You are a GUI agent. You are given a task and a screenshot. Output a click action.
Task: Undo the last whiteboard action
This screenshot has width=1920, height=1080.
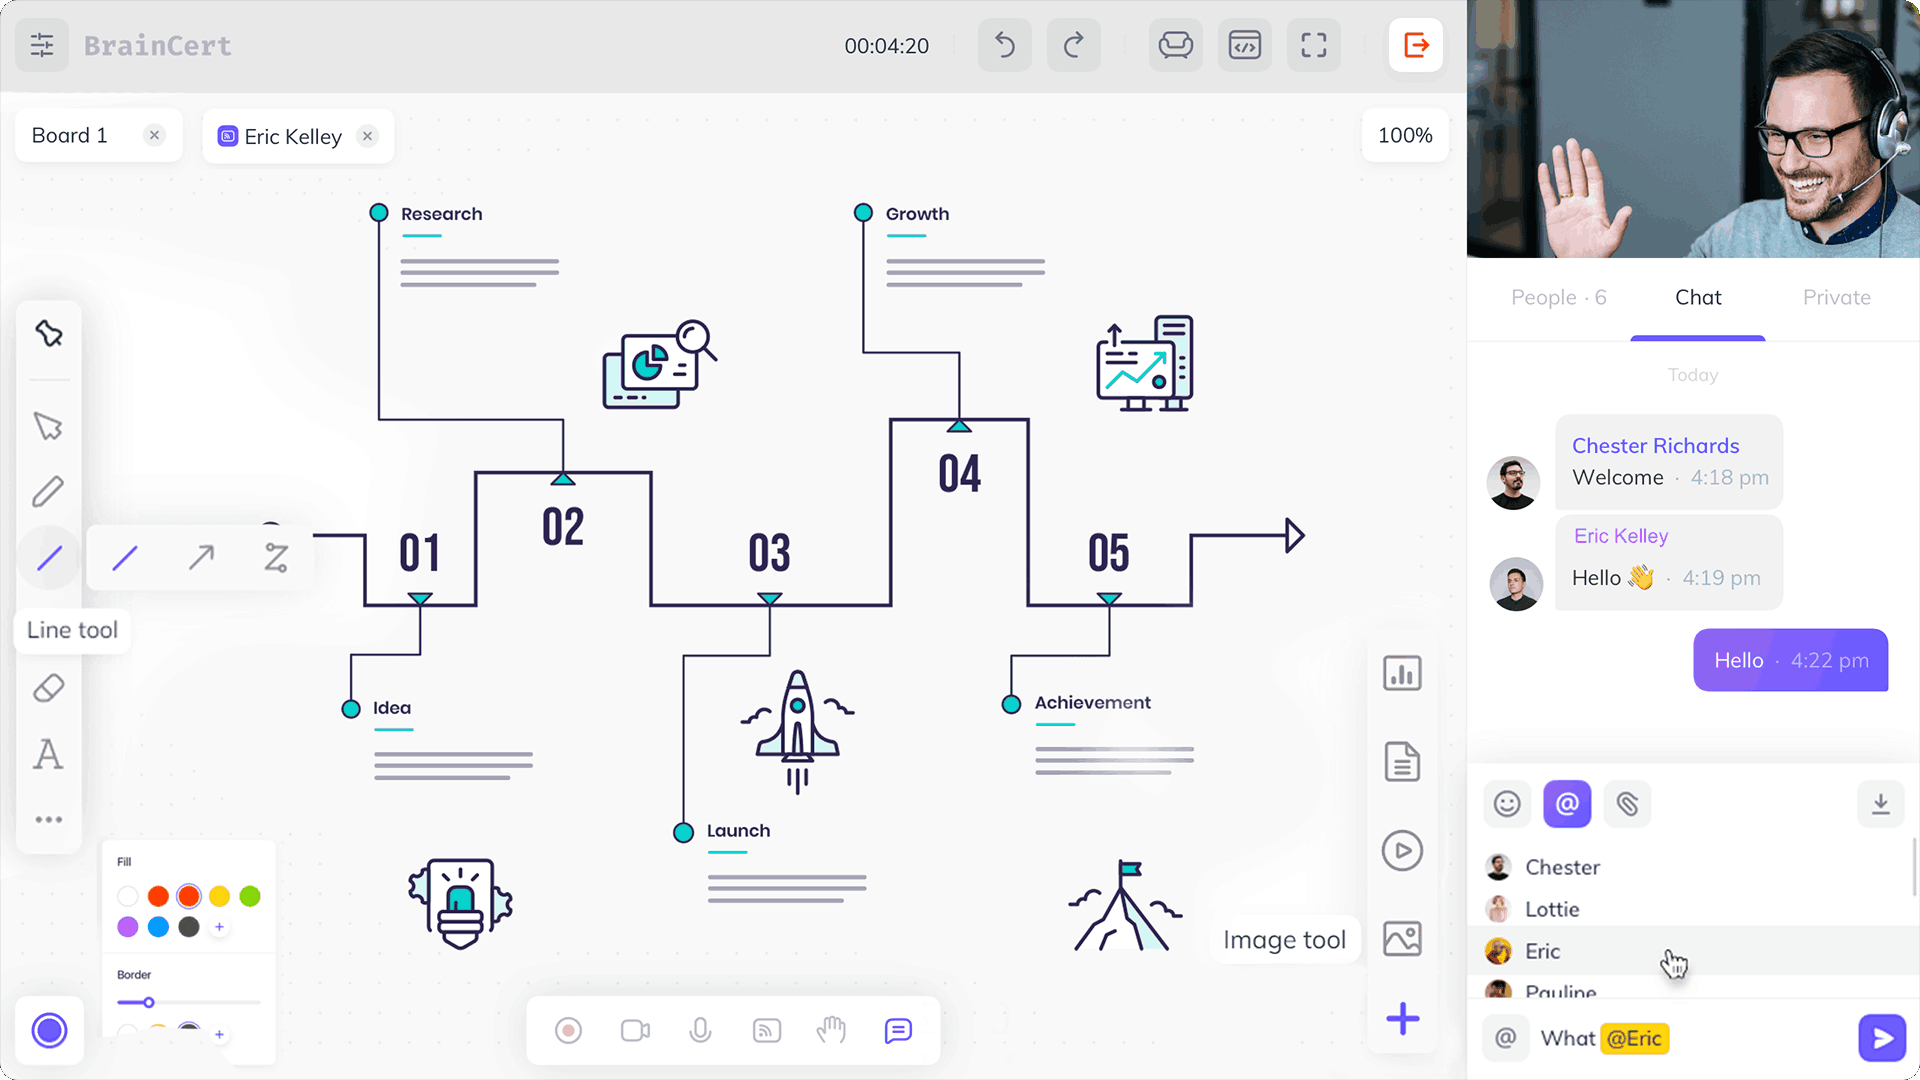click(x=1004, y=45)
